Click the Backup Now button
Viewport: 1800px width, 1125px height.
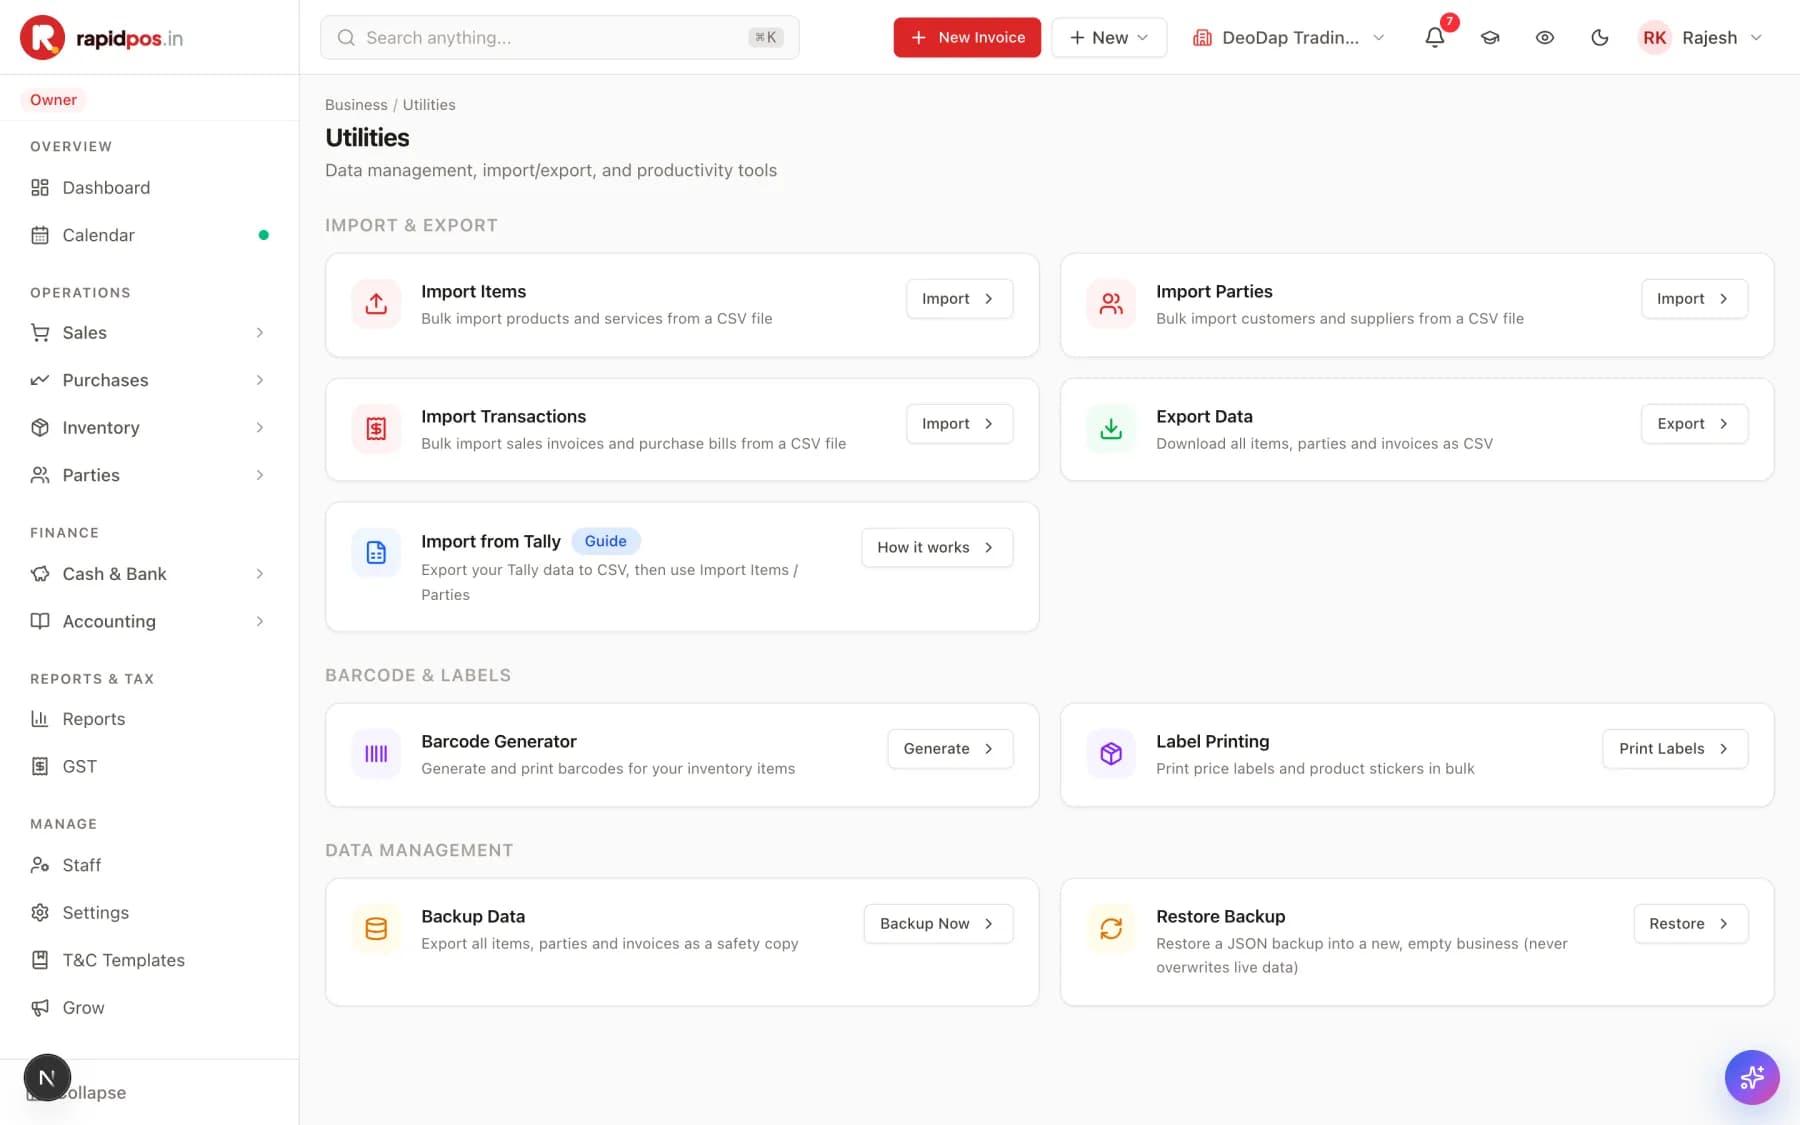click(938, 924)
